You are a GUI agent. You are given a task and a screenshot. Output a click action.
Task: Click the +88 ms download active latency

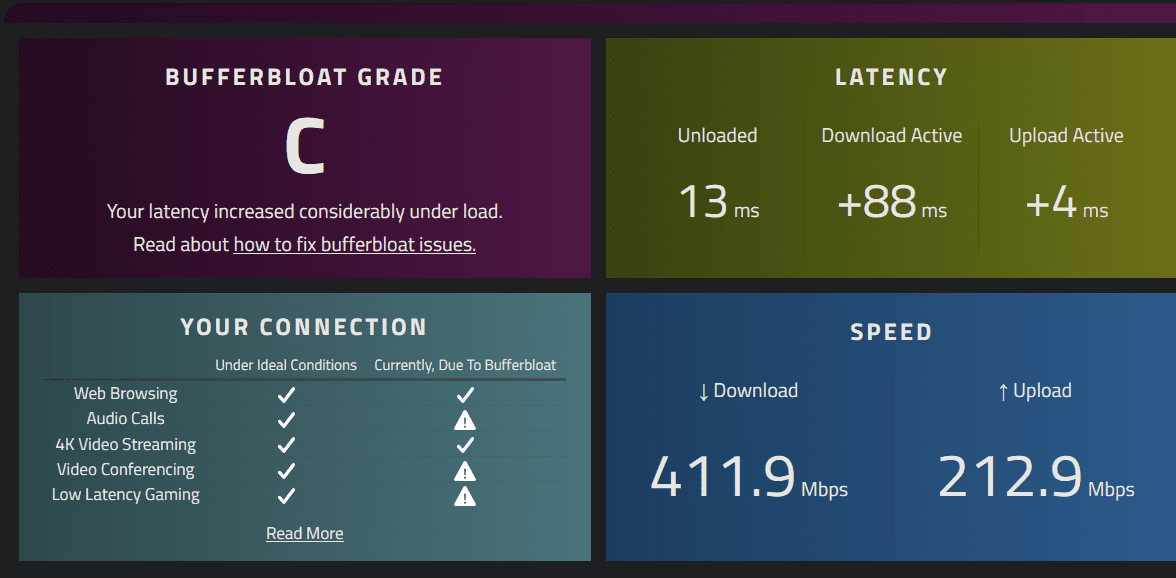[x=892, y=202]
